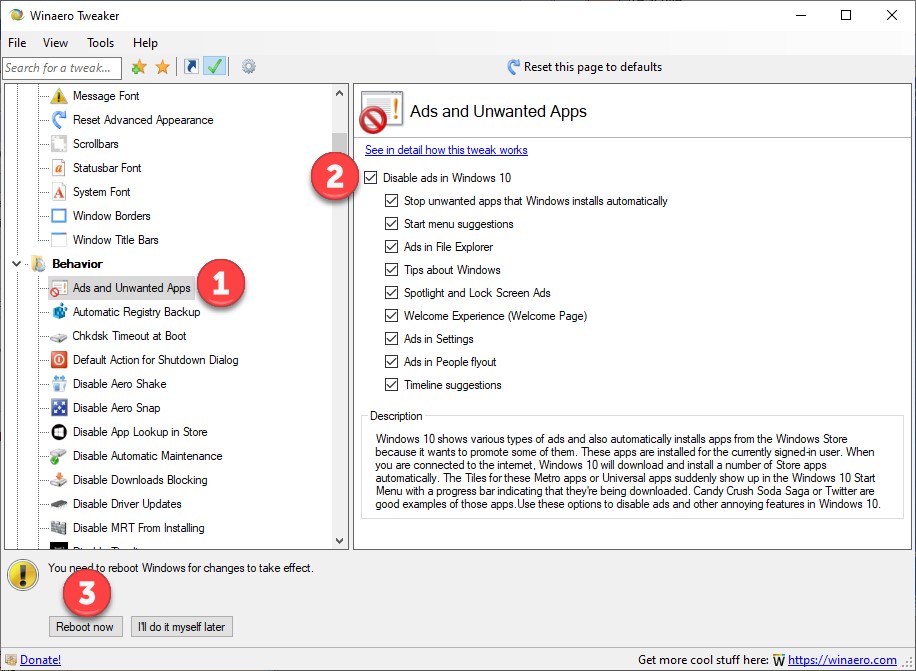The image size is (916, 671).
Task: Open settings via the gear icon
Action: (248, 67)
